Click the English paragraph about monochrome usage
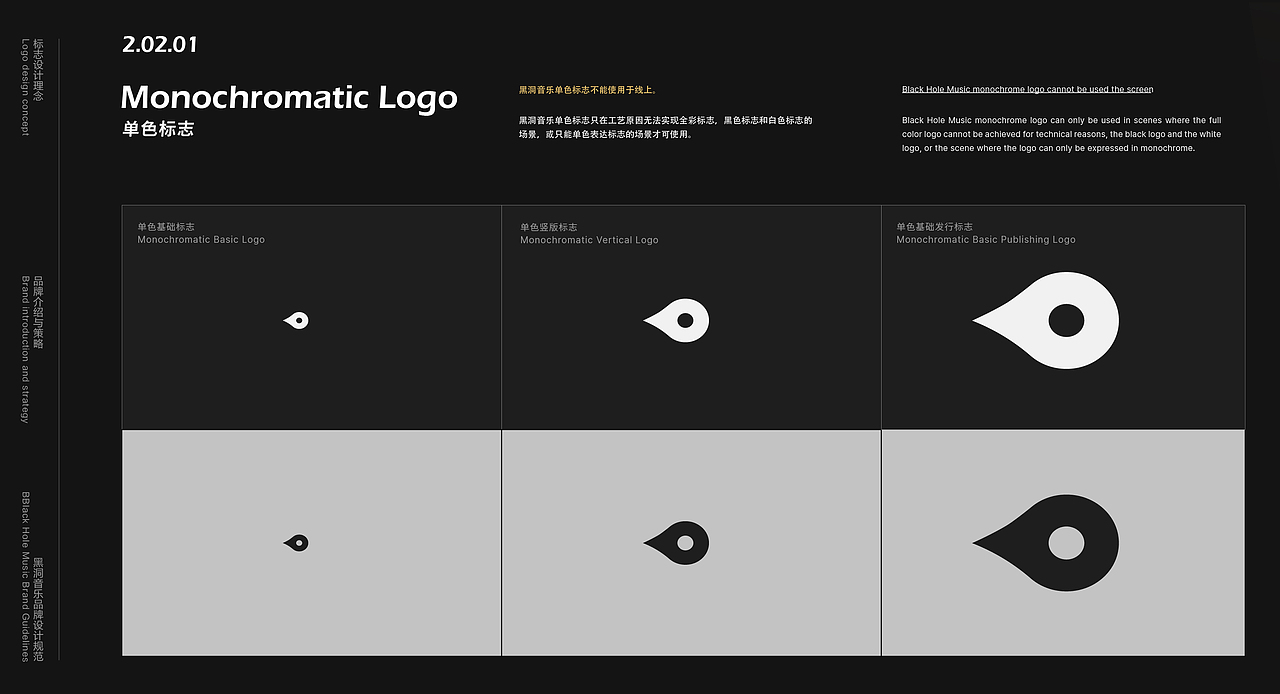This screenshot has width=1280, height=694. [1061, 134]
